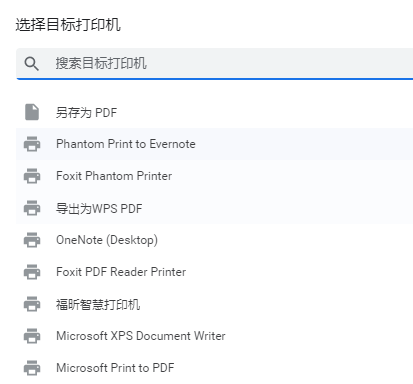
Task: Click printer icon beside 导出为WPS PDF
Action: click(x=32, y=208)
